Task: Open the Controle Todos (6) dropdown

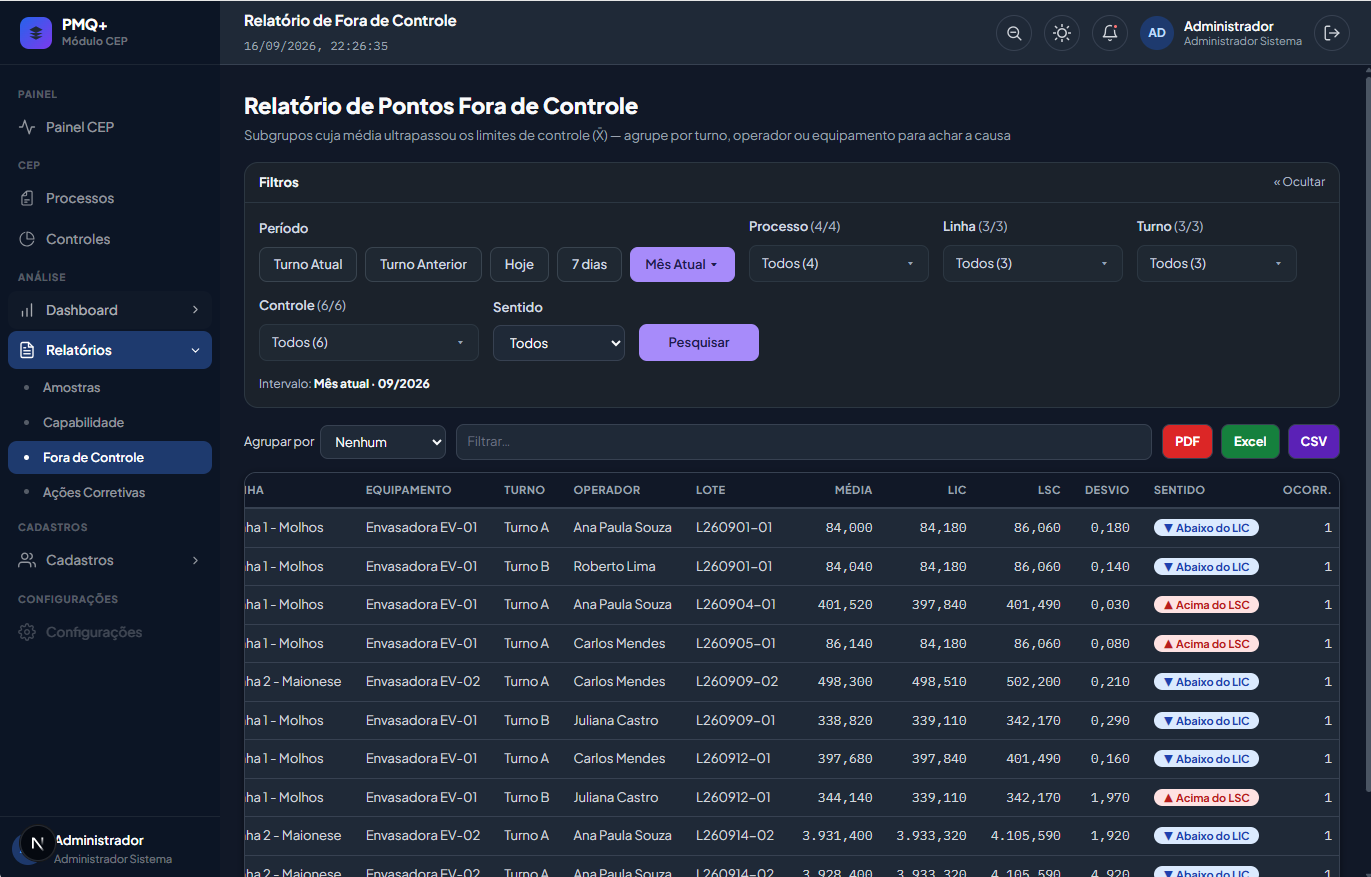Action: point(368,342)
